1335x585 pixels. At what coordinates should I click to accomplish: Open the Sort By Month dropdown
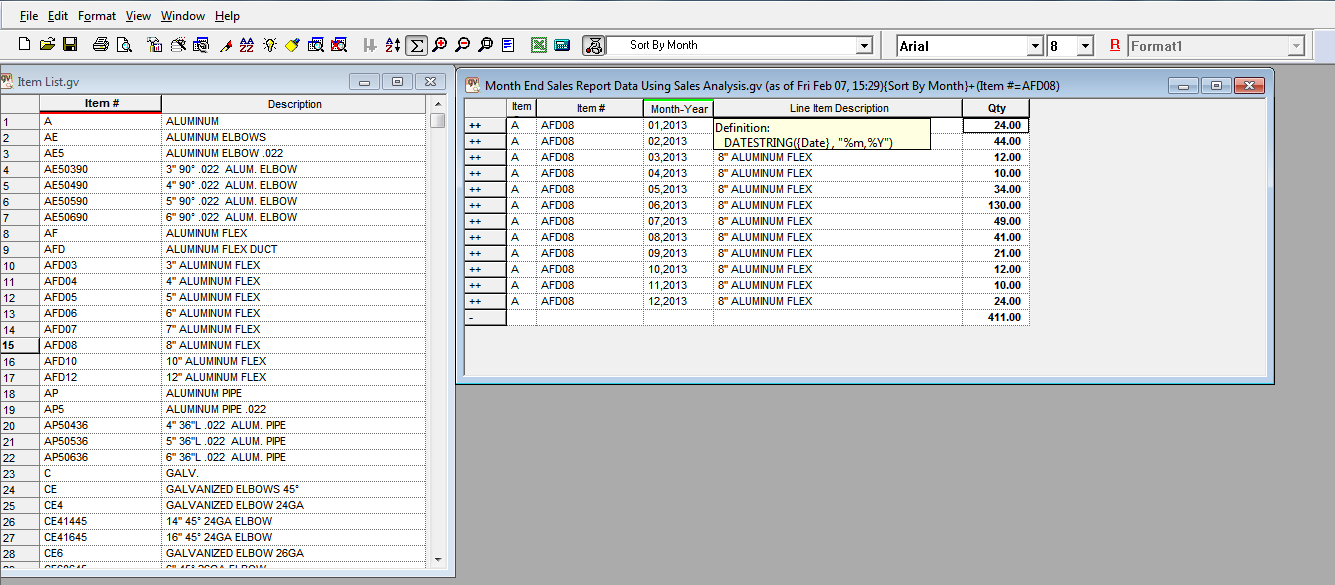(x=864, y=46)
